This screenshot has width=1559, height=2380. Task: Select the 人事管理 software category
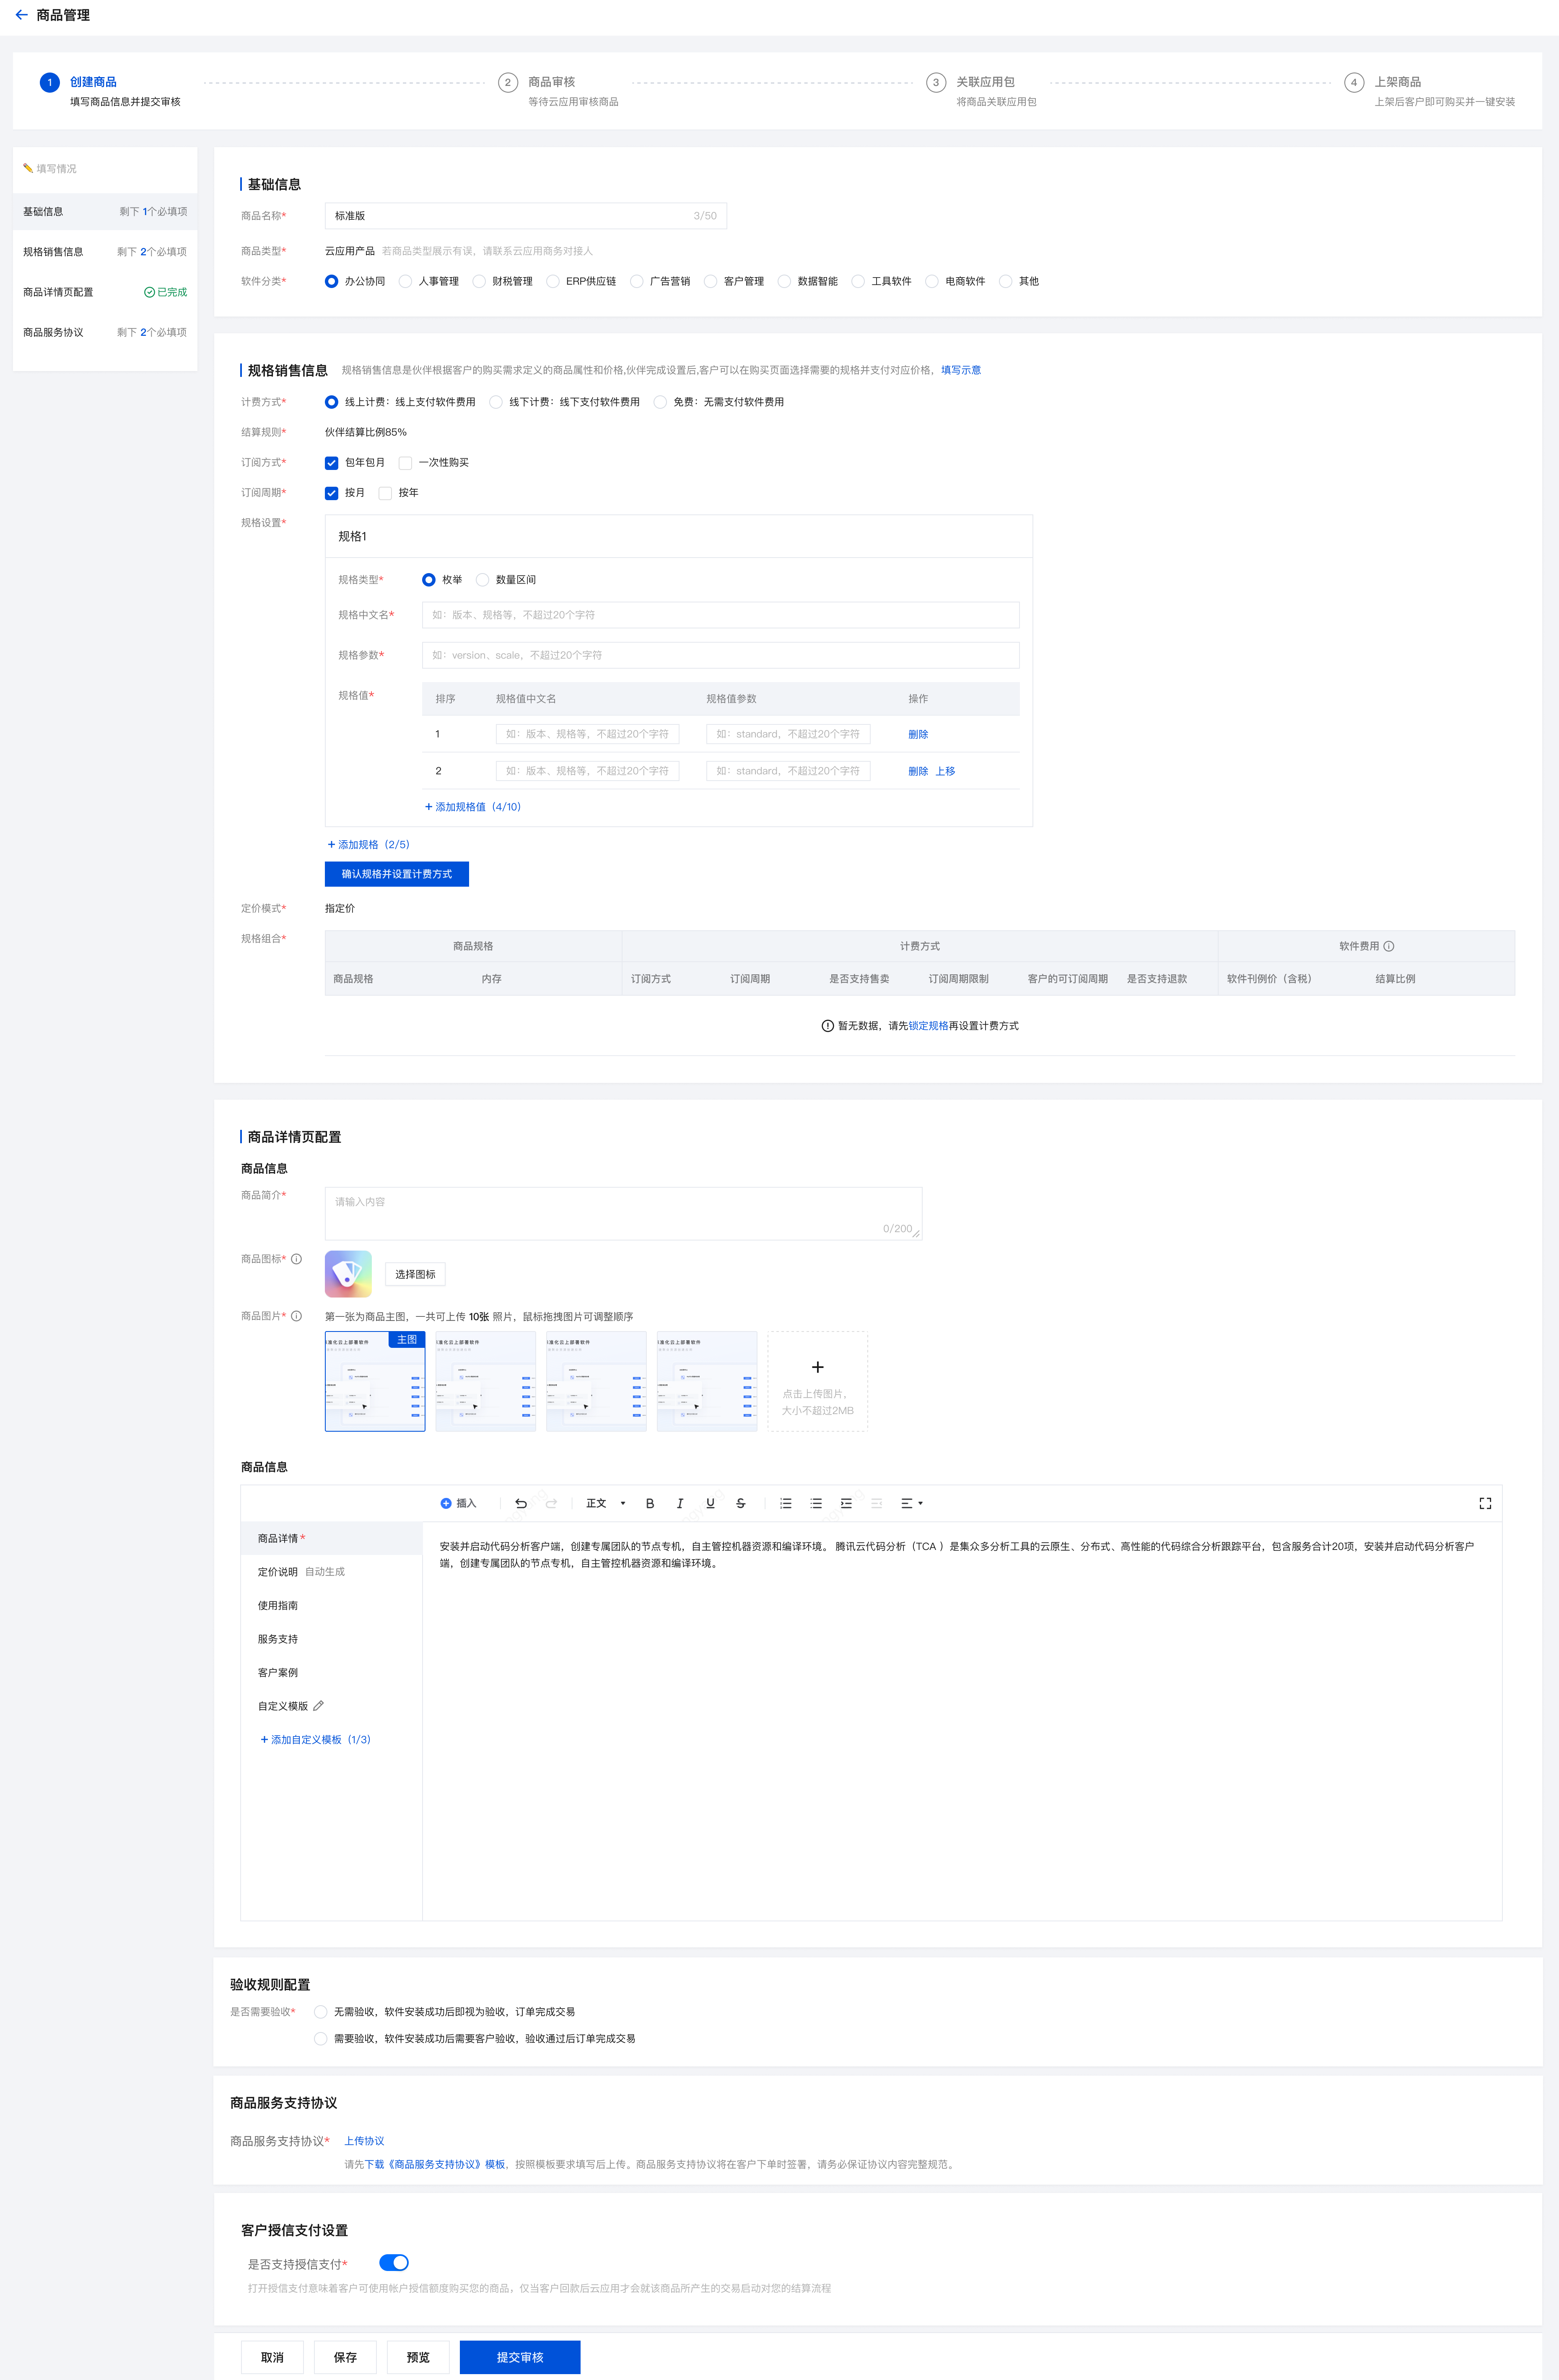pyautogui.click(x=405, y=281)
